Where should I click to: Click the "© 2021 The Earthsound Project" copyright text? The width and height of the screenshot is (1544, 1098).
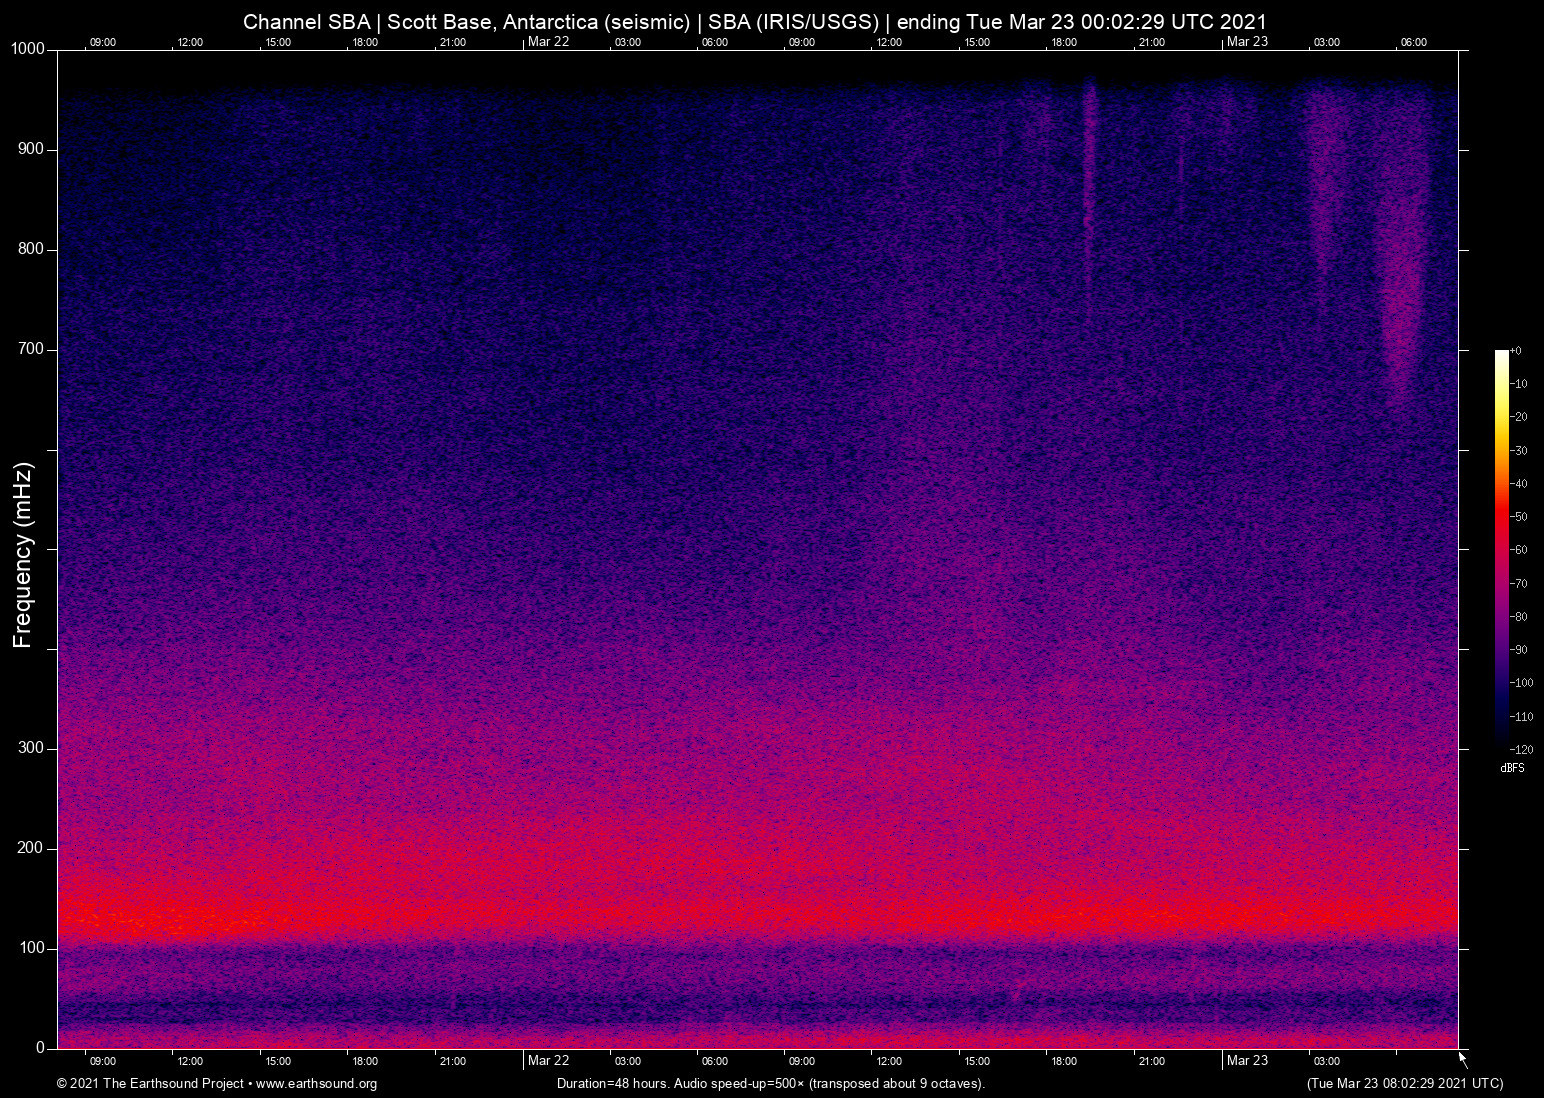click(x=150, y=1084)
